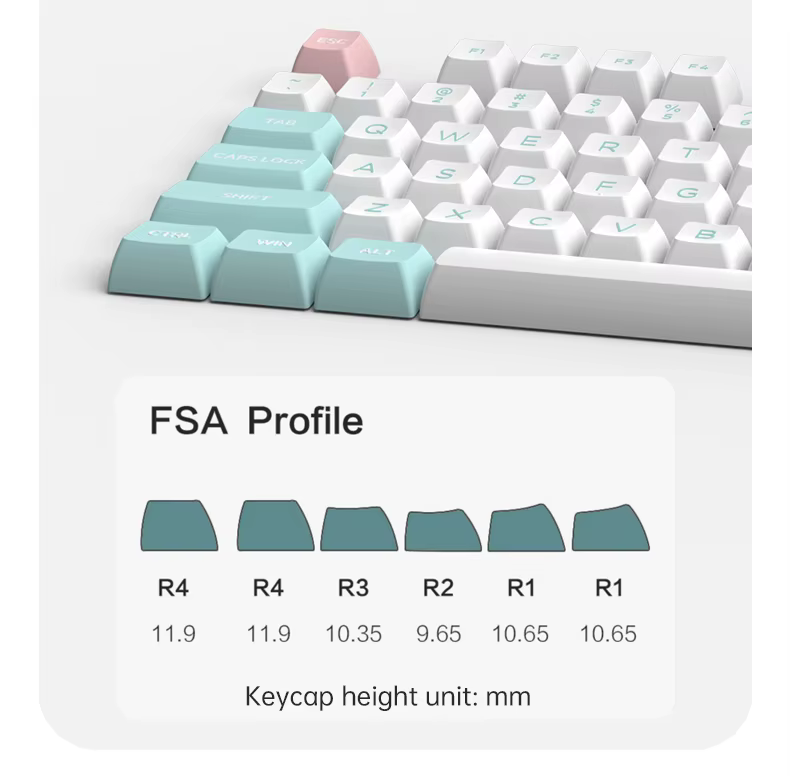Click the R3 keycap profile shape
Image resolution: width=790 pixels, height=776 pixels.
point(359,529)
